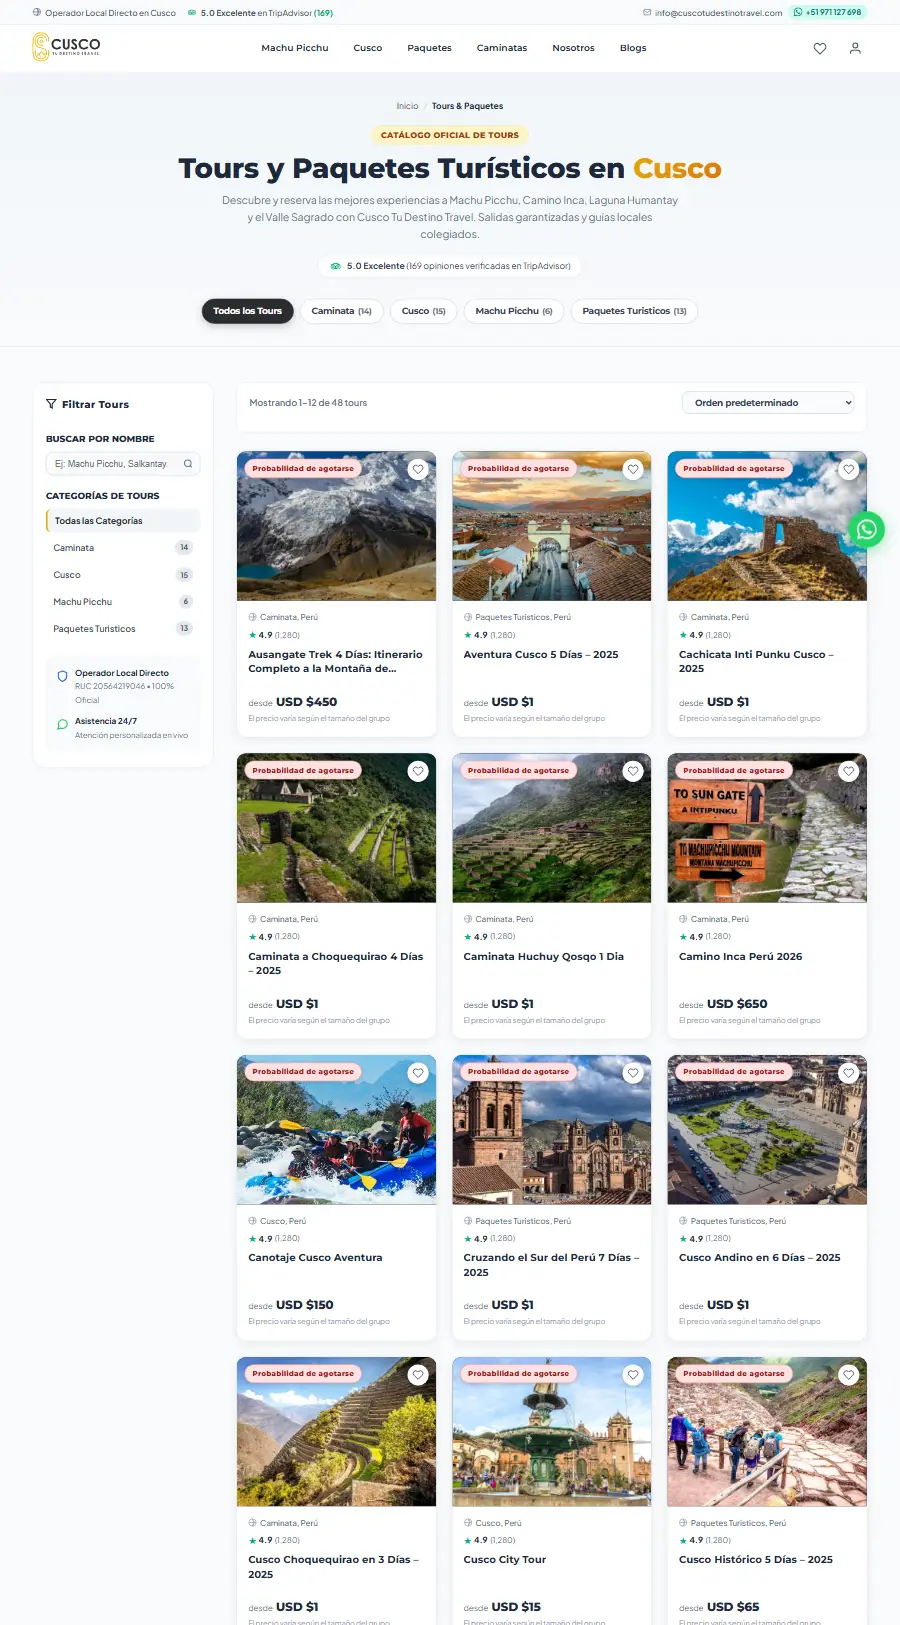Select the Todos los Tours filter pill
The image size is (900, 1625).
click(x=248, y=311)
